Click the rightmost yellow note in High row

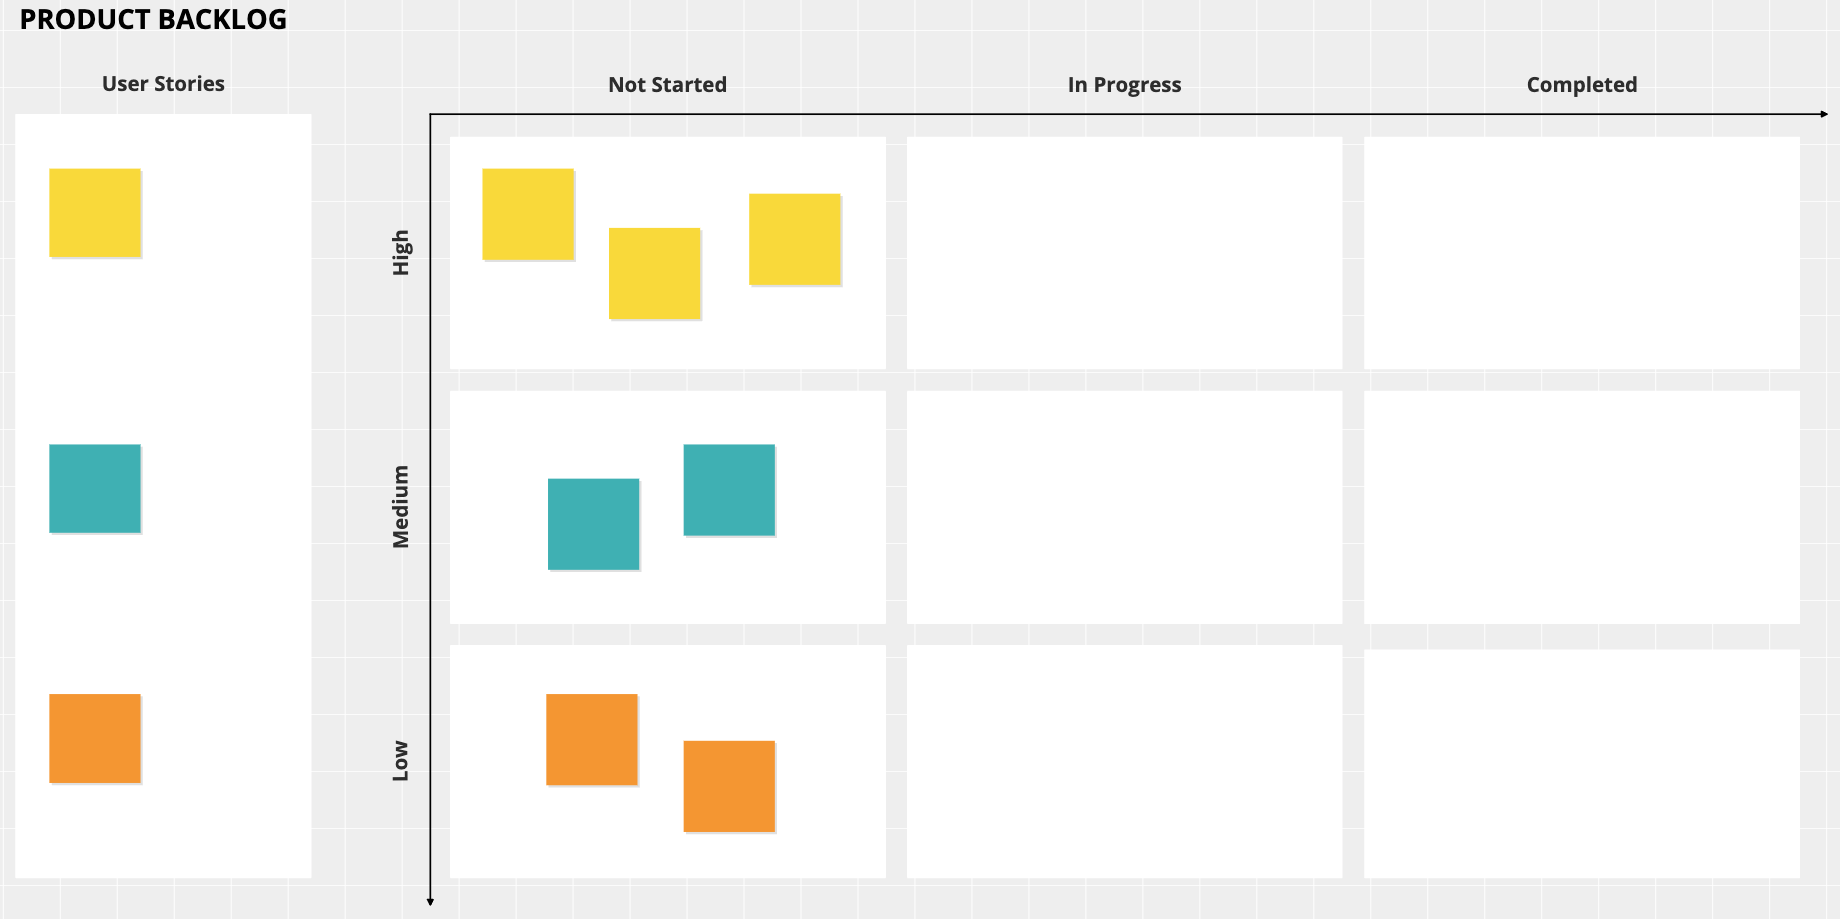(795, 239)
